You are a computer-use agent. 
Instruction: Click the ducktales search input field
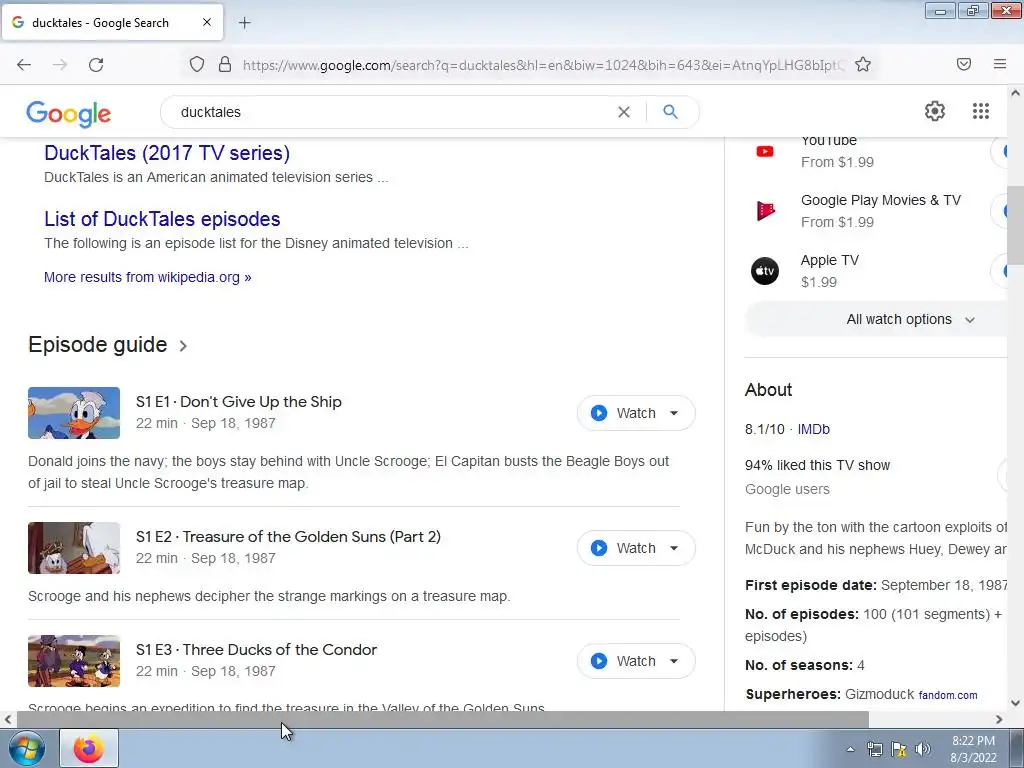(392, 112)
